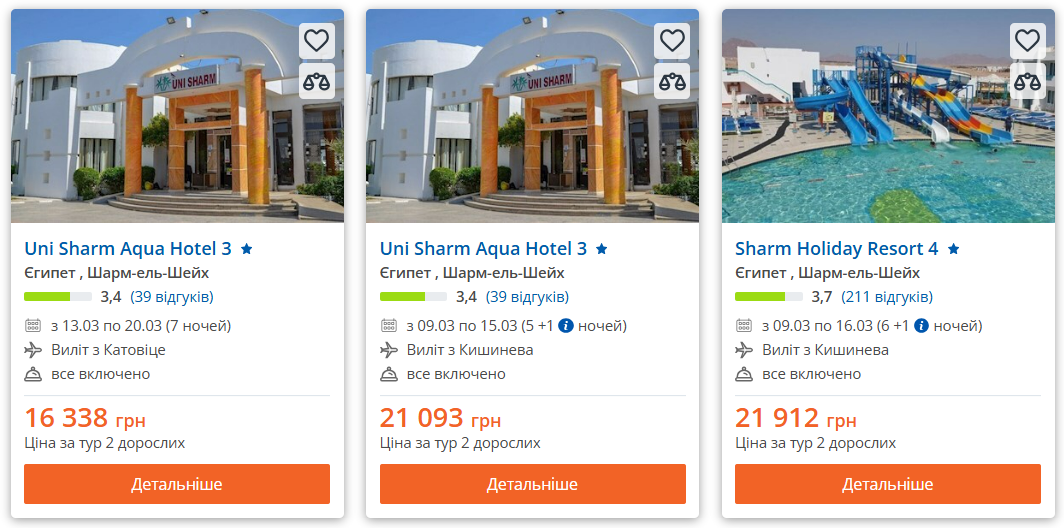Open details for the 21 912 грн tour
The image size is (1064, 528).
tap(888, 484)
